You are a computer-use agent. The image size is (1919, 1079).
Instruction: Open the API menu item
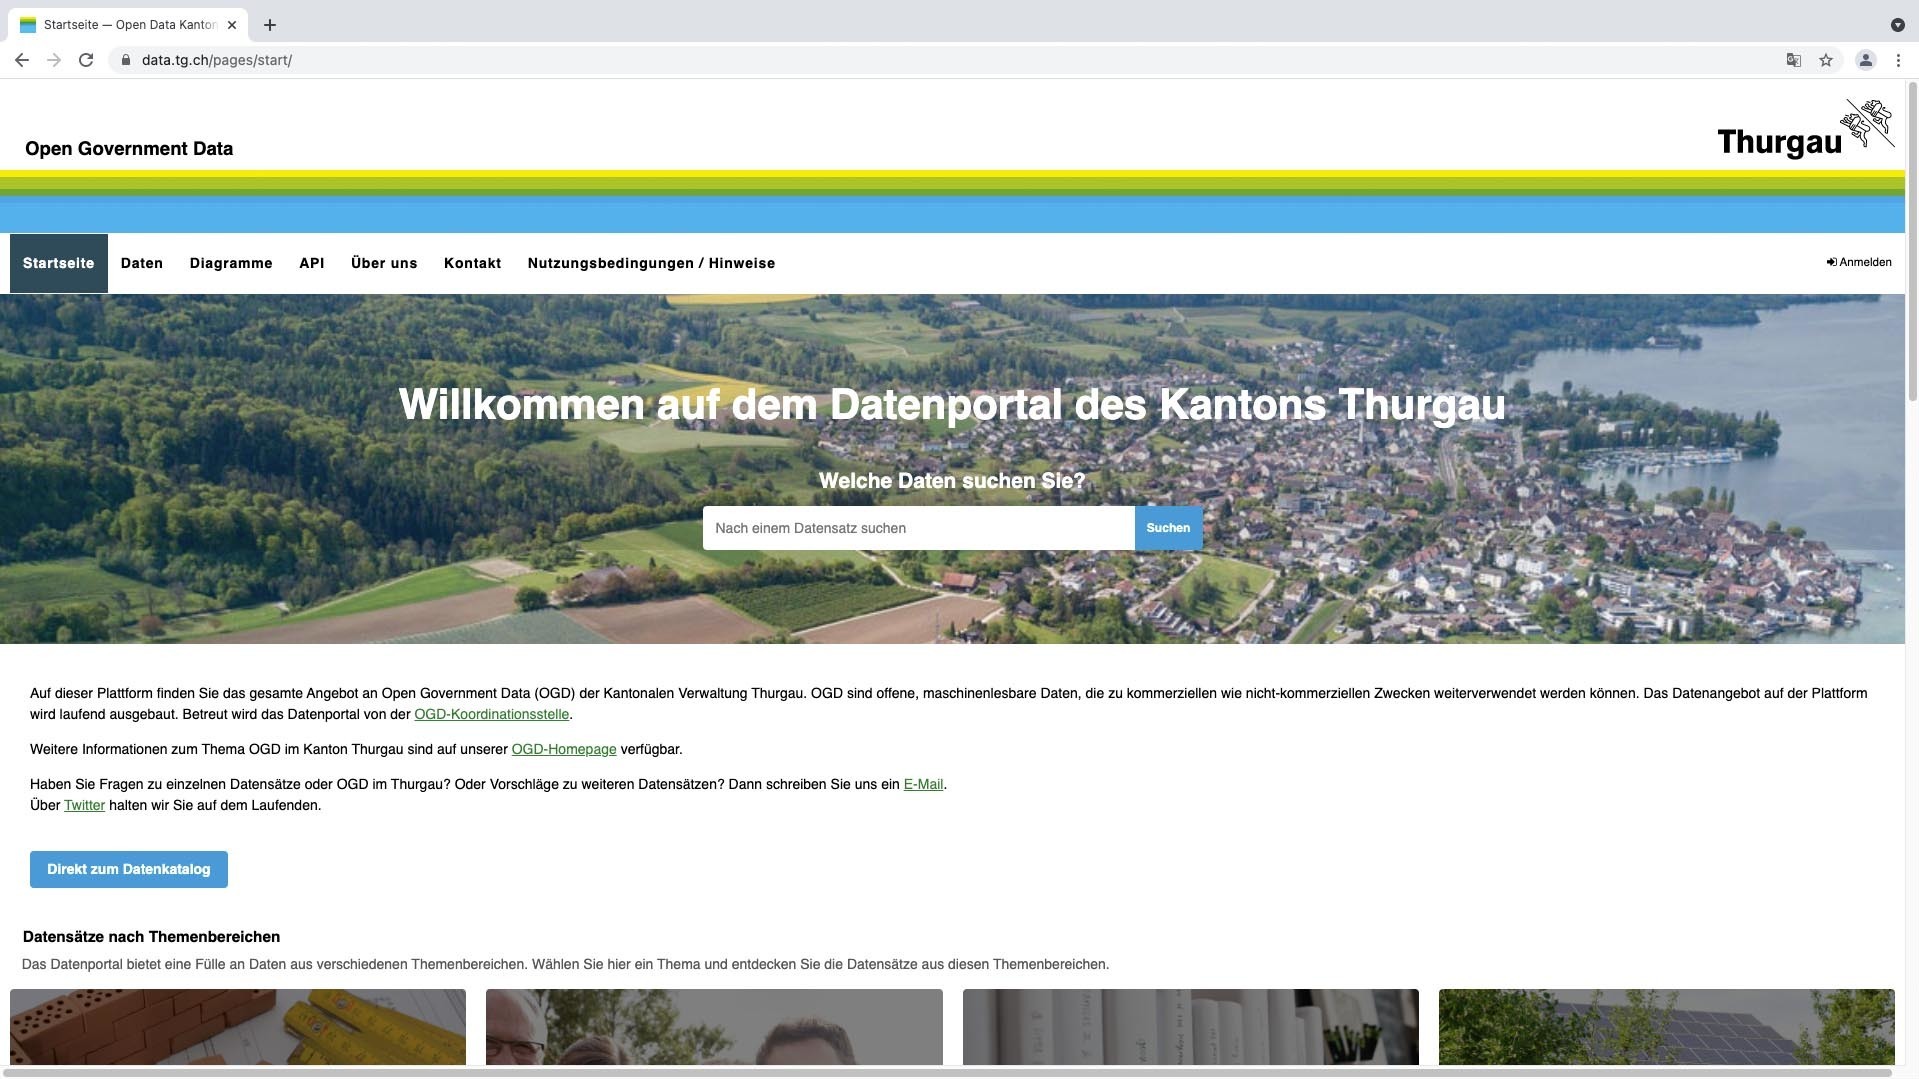[x=312, y=263]
